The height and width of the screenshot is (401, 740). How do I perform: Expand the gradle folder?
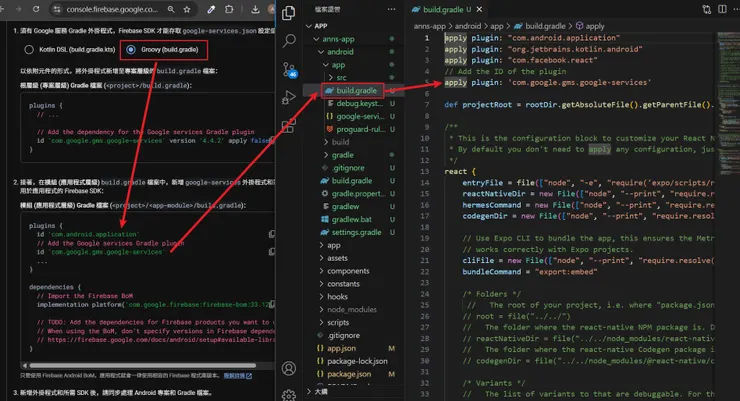click(x=326, y=155)
